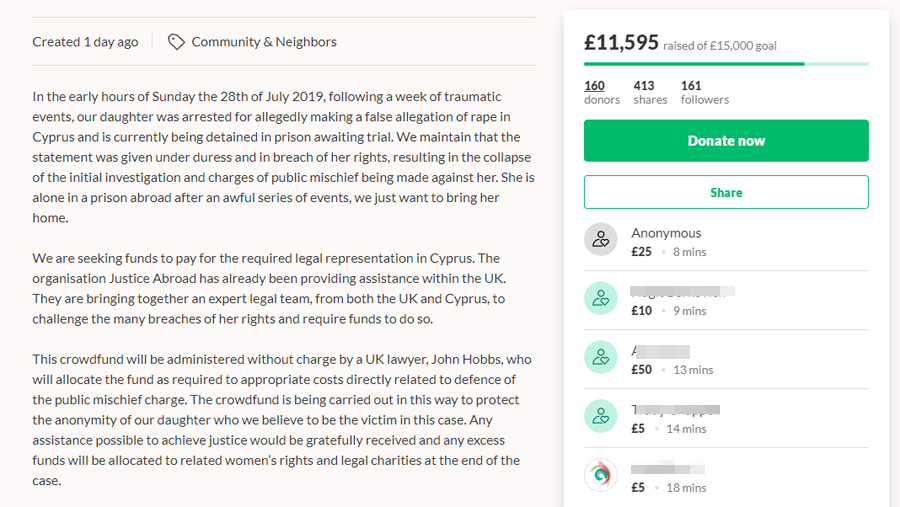Click the colorful swirl avatar of the £5 18 mins donor
This screenshot has height=507, width=900.
601,475
